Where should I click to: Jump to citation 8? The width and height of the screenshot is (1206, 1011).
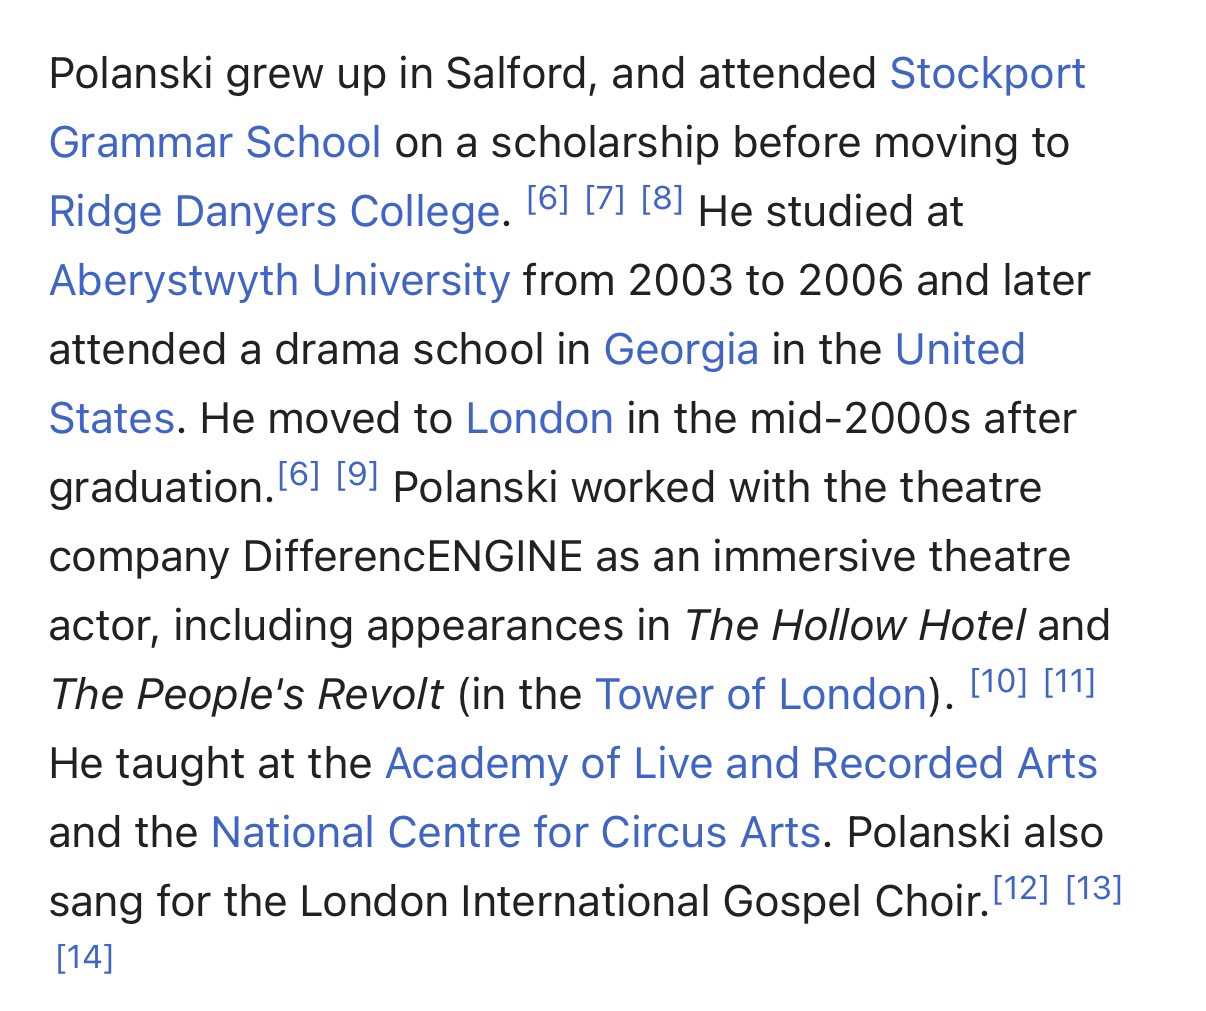tap(662, 200)
